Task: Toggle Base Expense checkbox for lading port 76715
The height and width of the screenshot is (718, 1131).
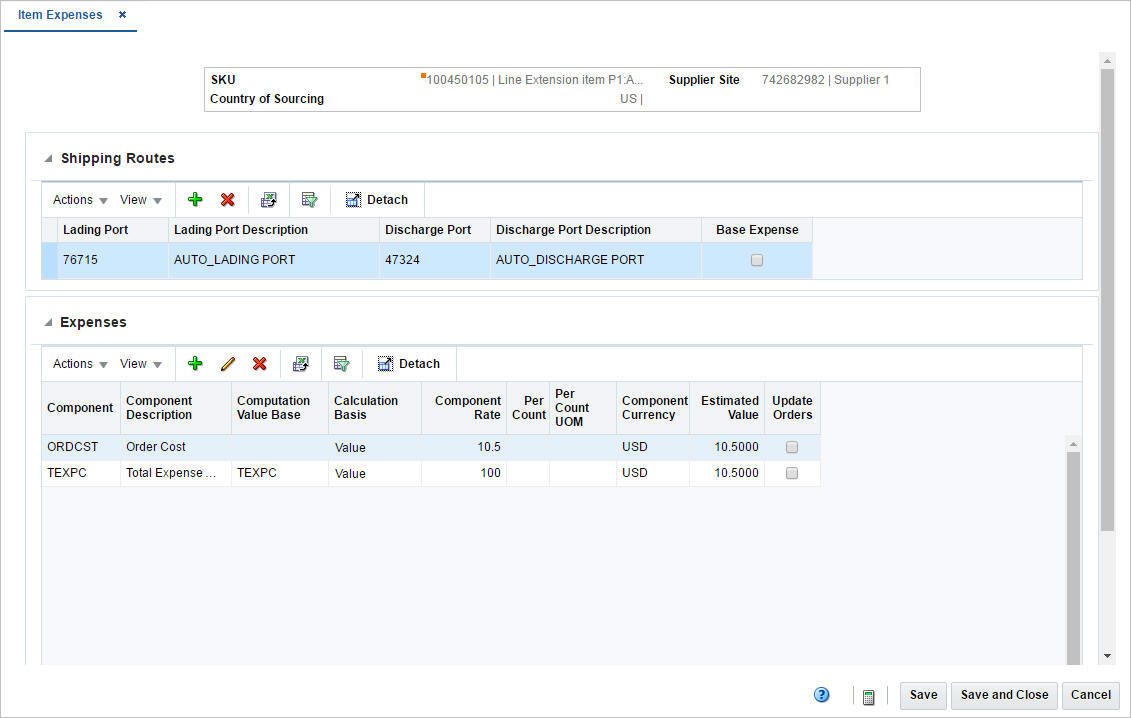Action: click(757, 260)
